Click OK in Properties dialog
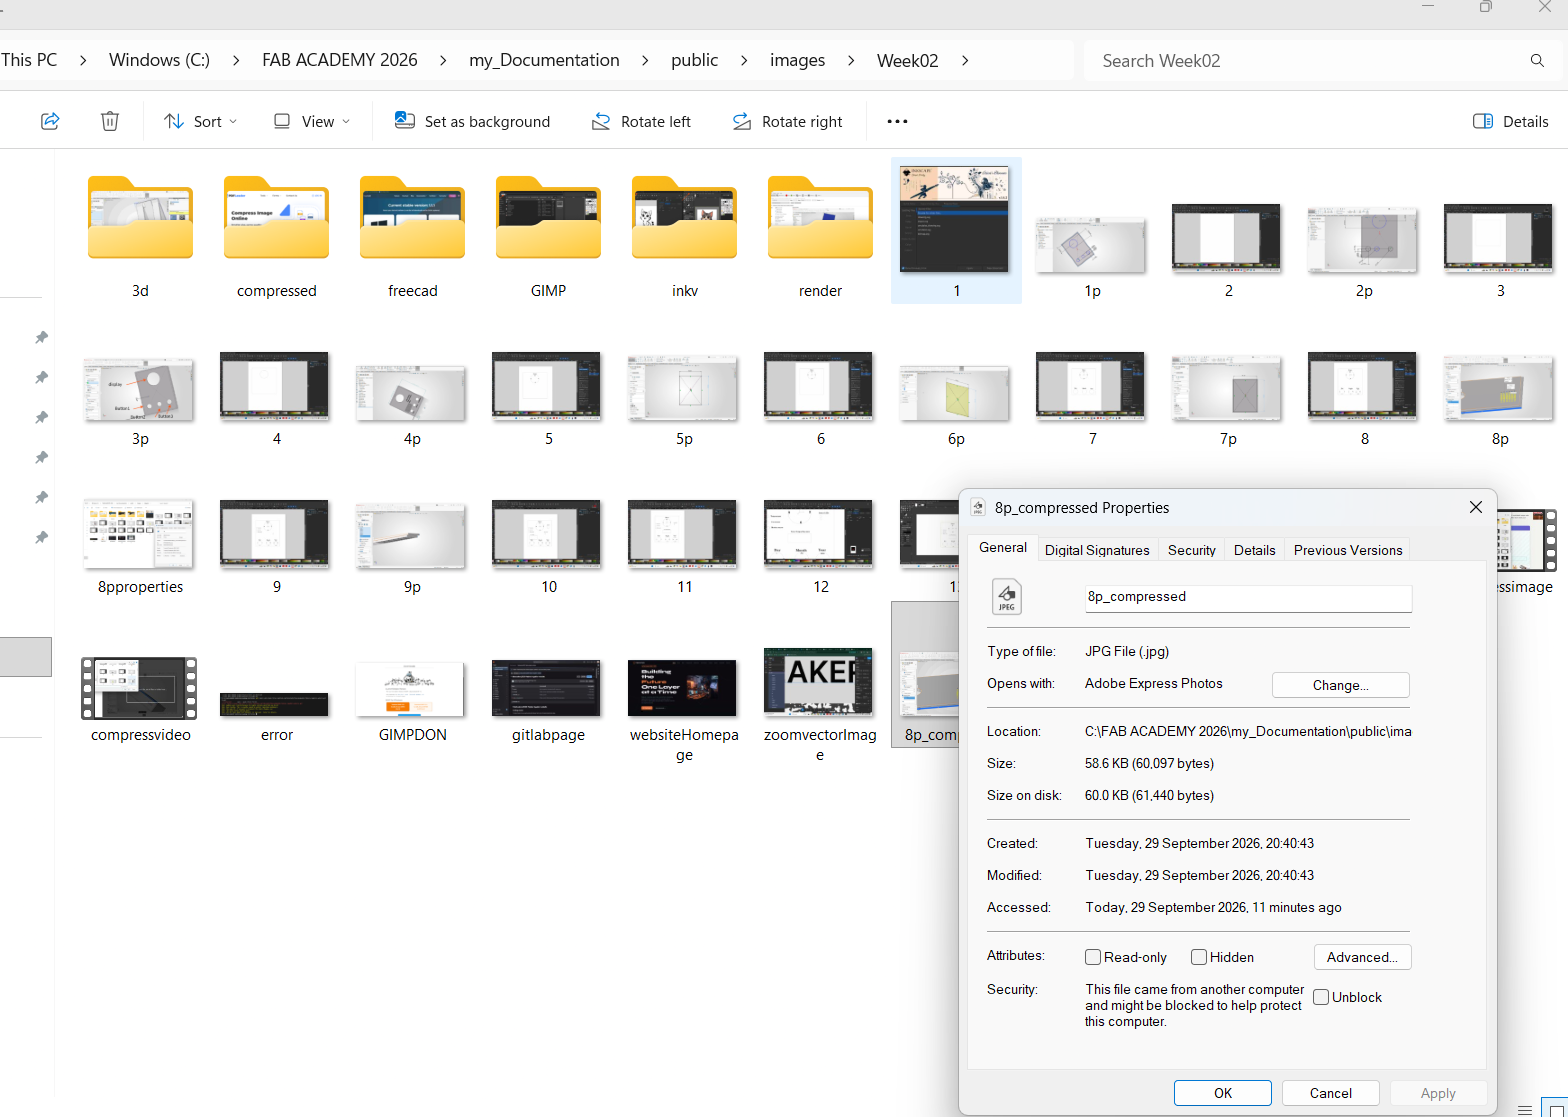The width and height of the screenshot is (1568, 1117). point(1223,1093)
